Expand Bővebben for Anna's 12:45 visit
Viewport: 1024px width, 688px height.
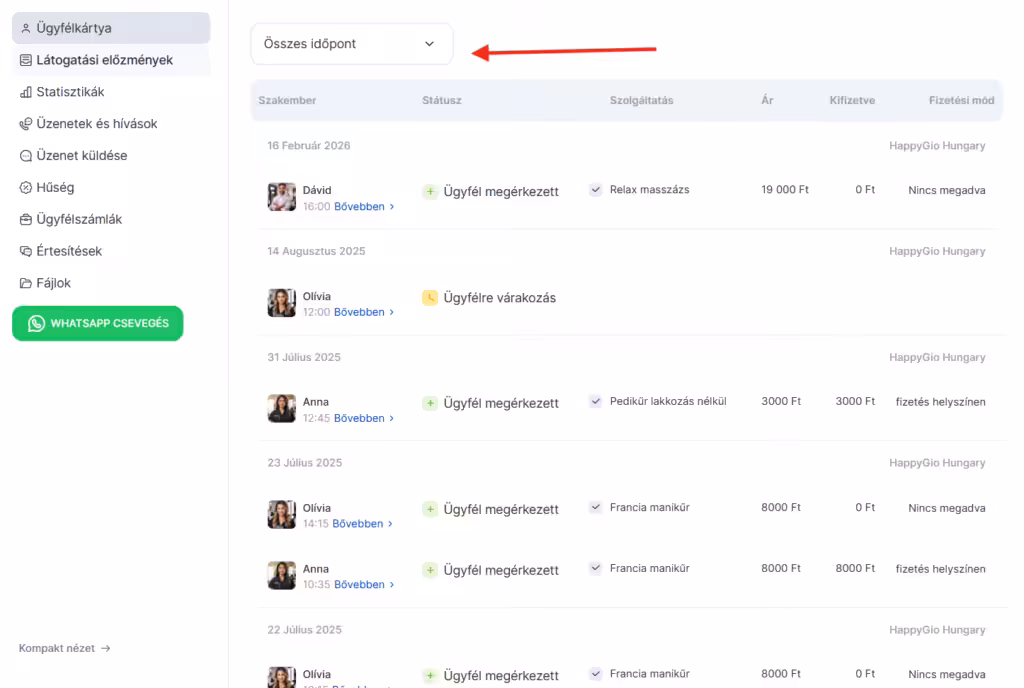364,419
